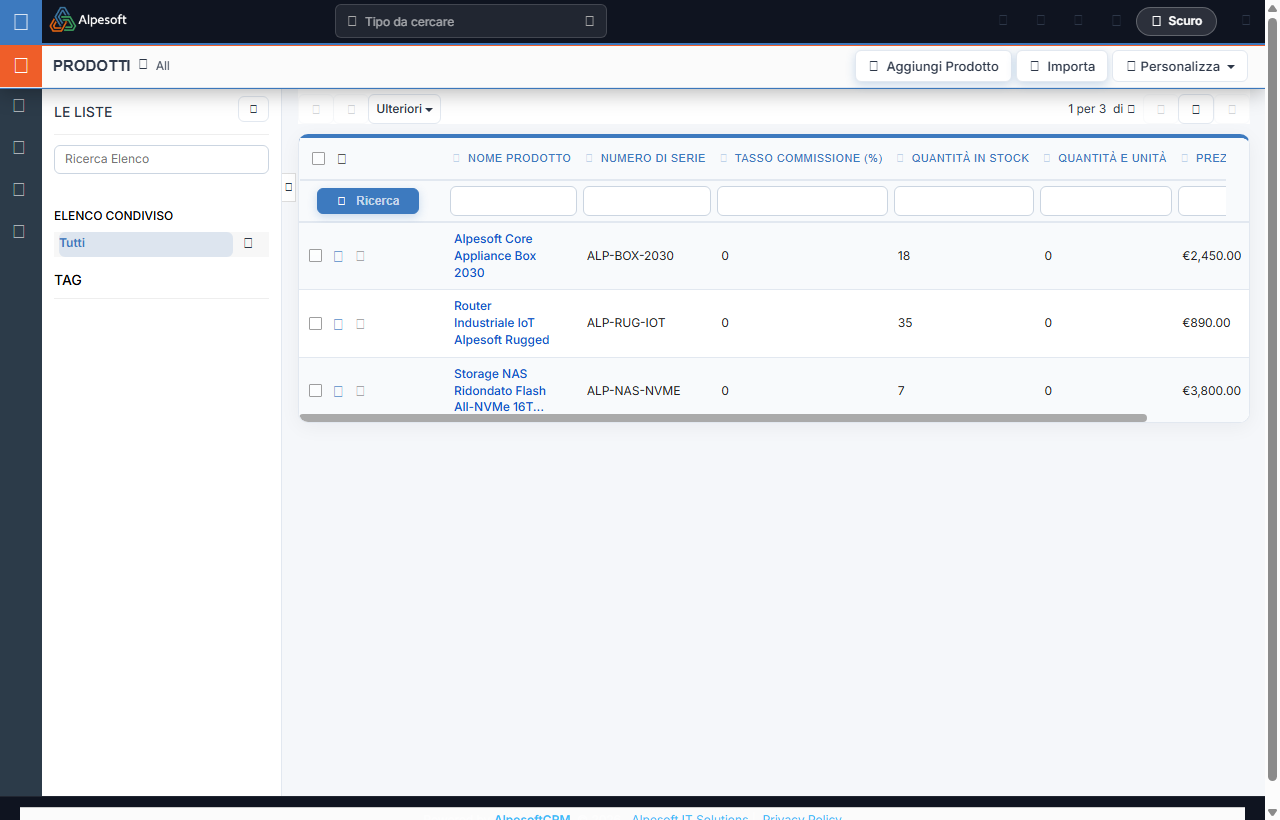Click the filter field under TASSO COMMISSIONE (%)
This screenshot has height=820, width=1280.
[x=802, y=201]
